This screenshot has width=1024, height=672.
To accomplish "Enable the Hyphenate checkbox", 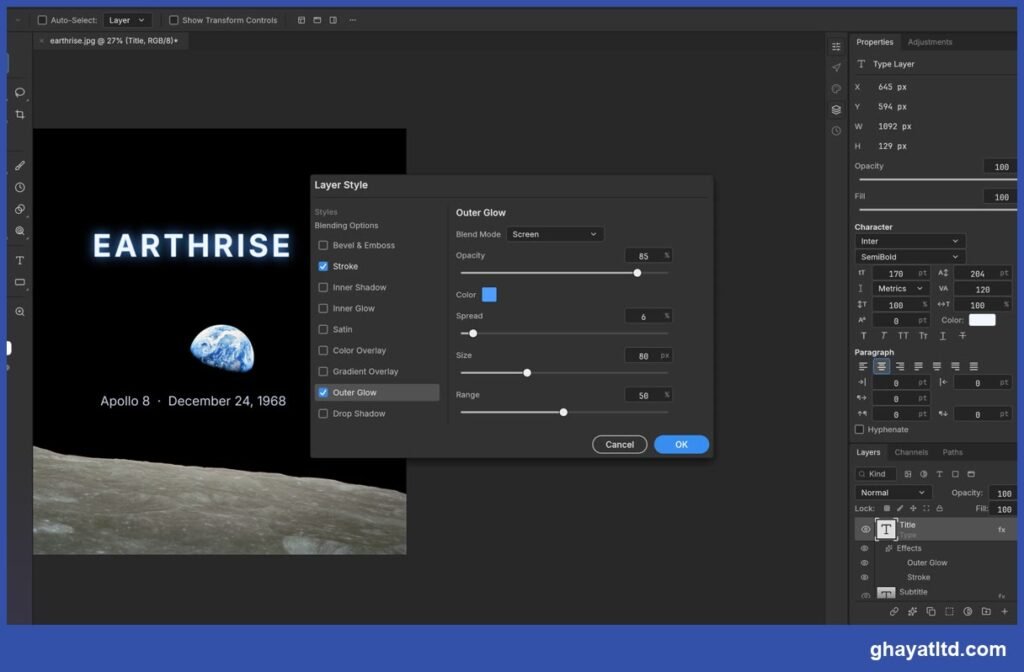I will [x=859, y=430].
